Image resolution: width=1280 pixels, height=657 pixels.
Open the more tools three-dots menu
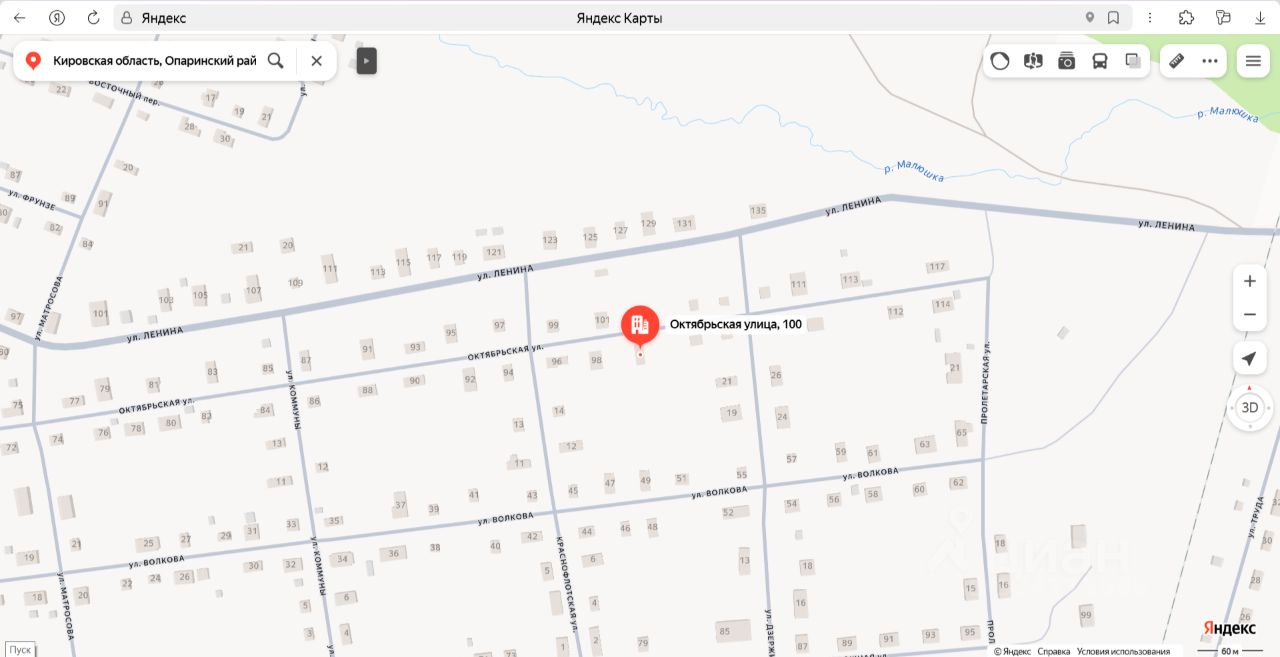1210,61
